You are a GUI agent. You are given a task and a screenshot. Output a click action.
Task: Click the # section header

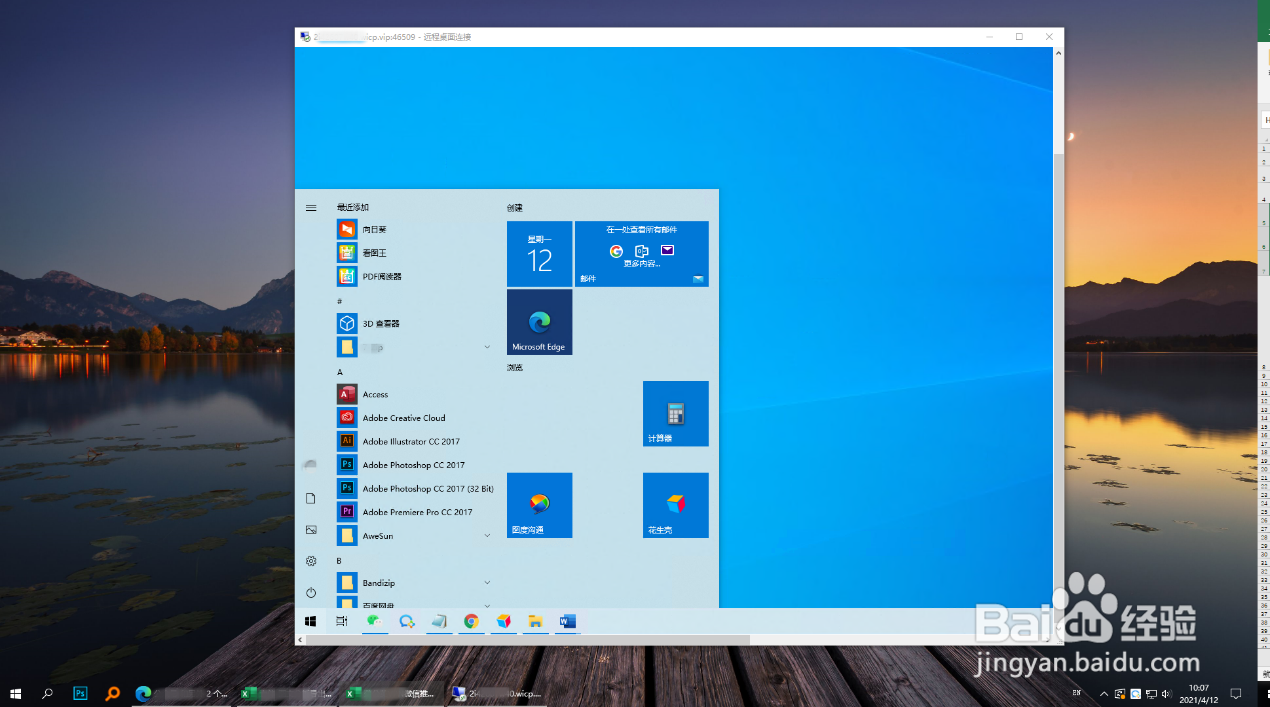[x=340, y=301]
